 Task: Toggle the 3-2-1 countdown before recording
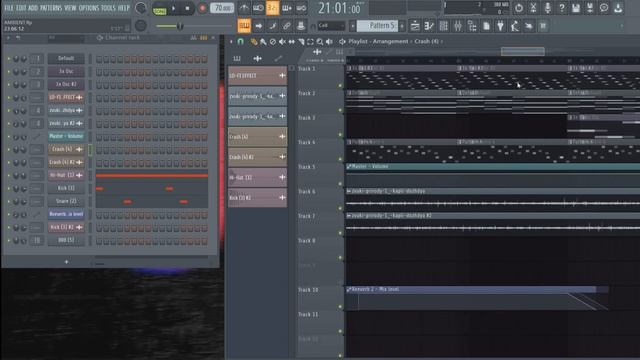pos(272,8)
